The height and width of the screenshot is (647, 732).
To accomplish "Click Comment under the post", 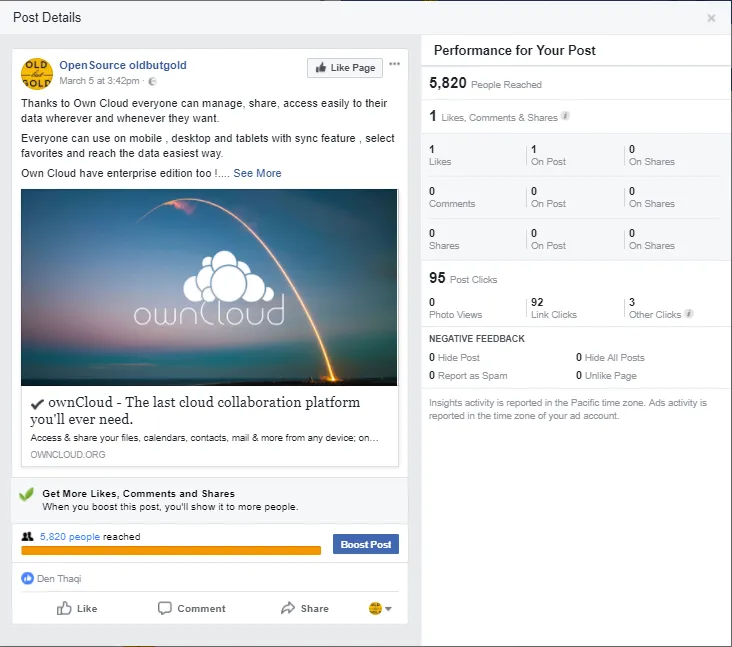I will click(x=191, y=608).
